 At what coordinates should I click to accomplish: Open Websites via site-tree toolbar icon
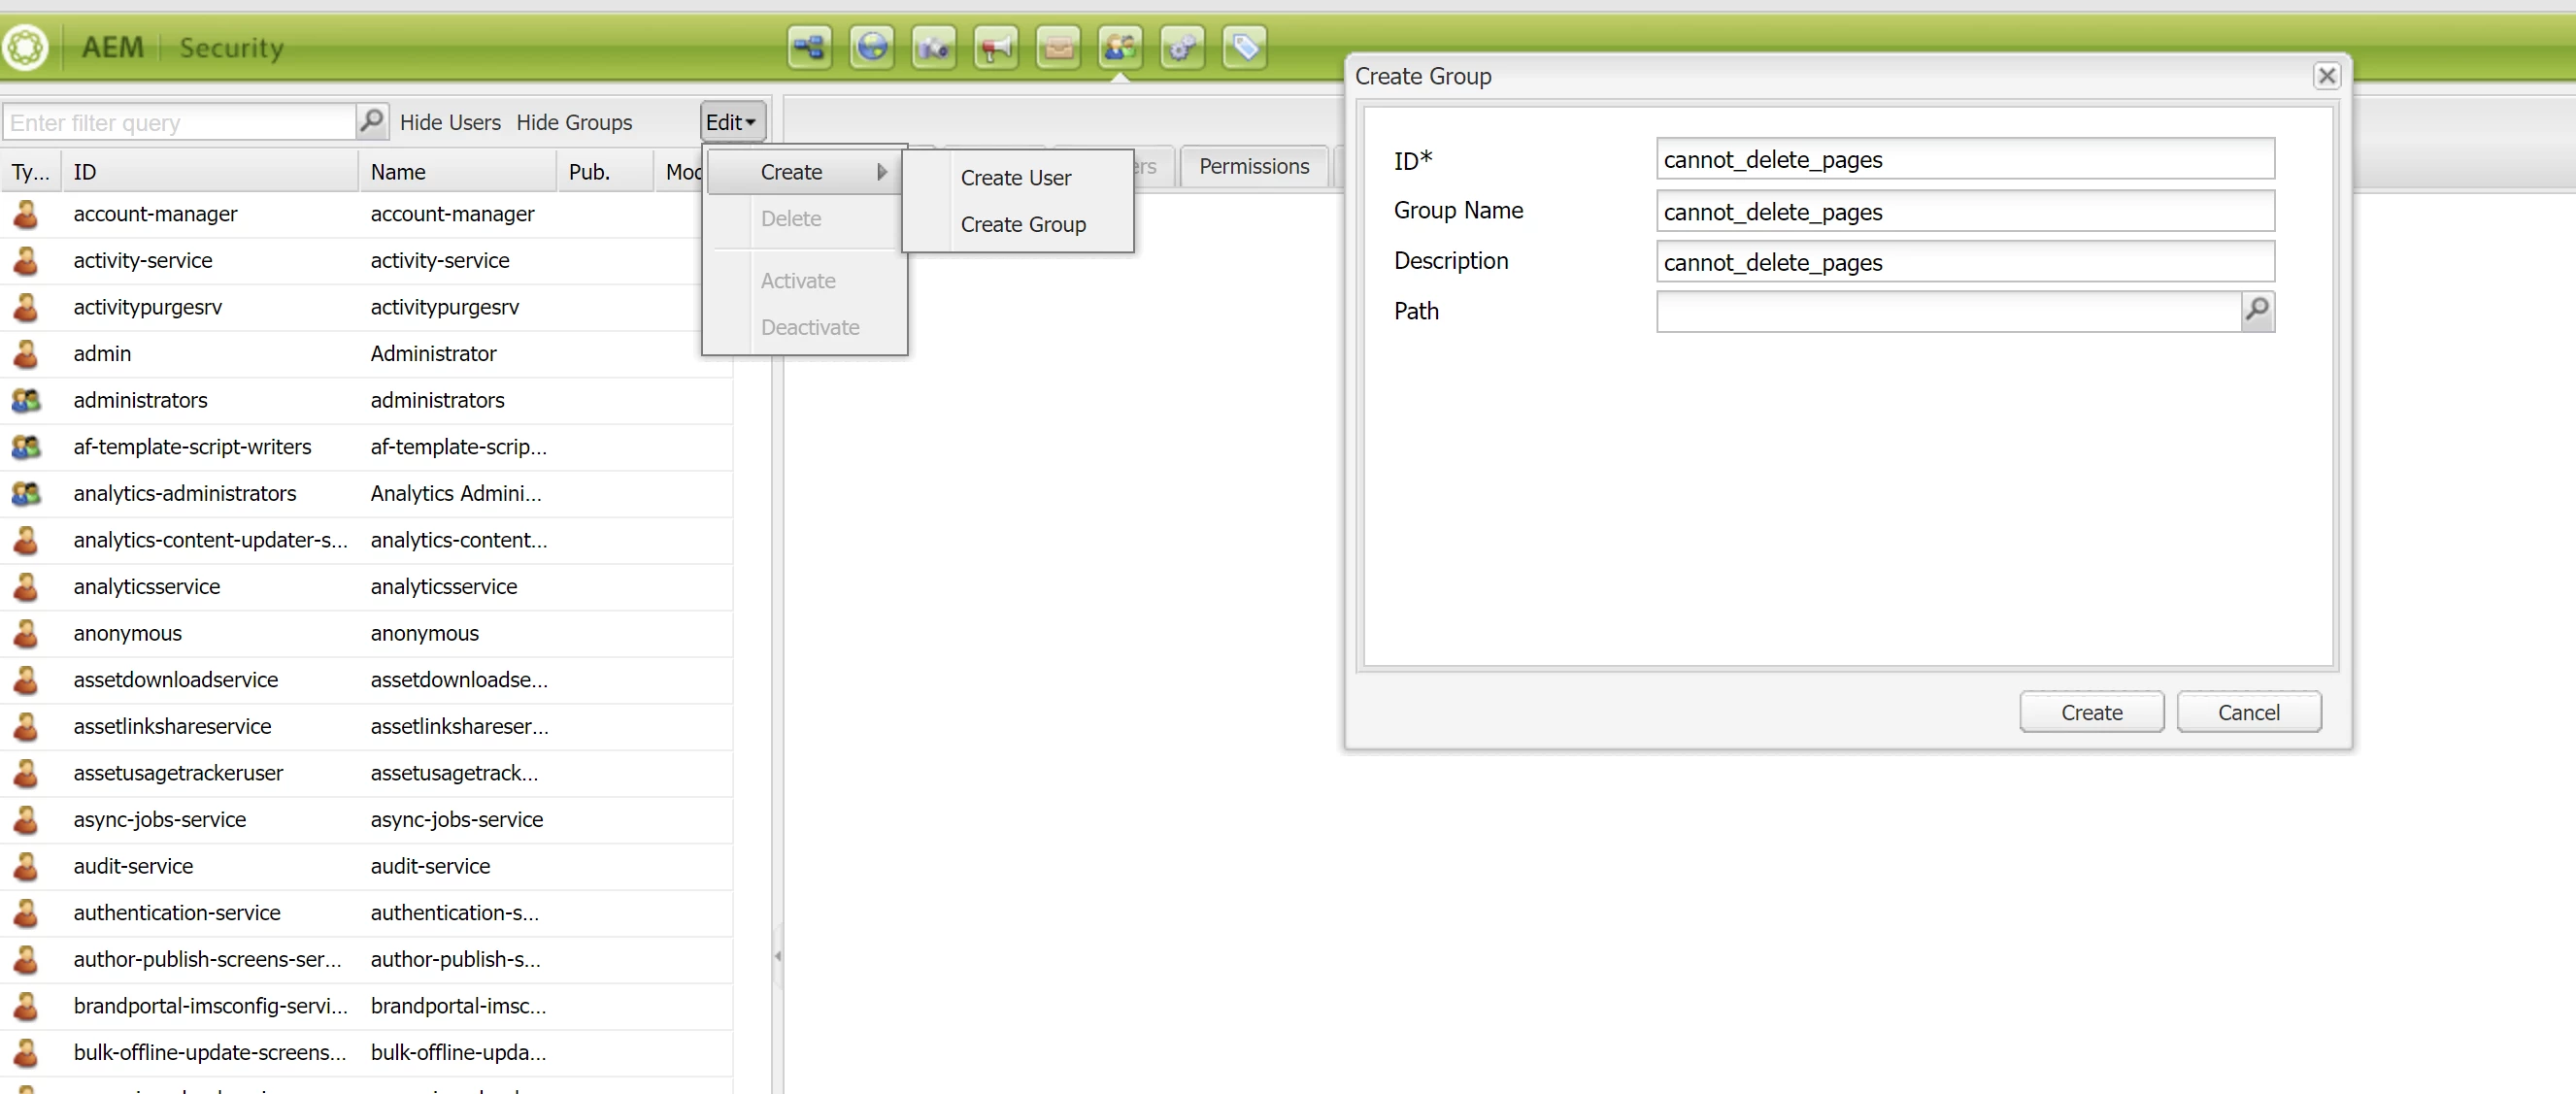point(809,47)
